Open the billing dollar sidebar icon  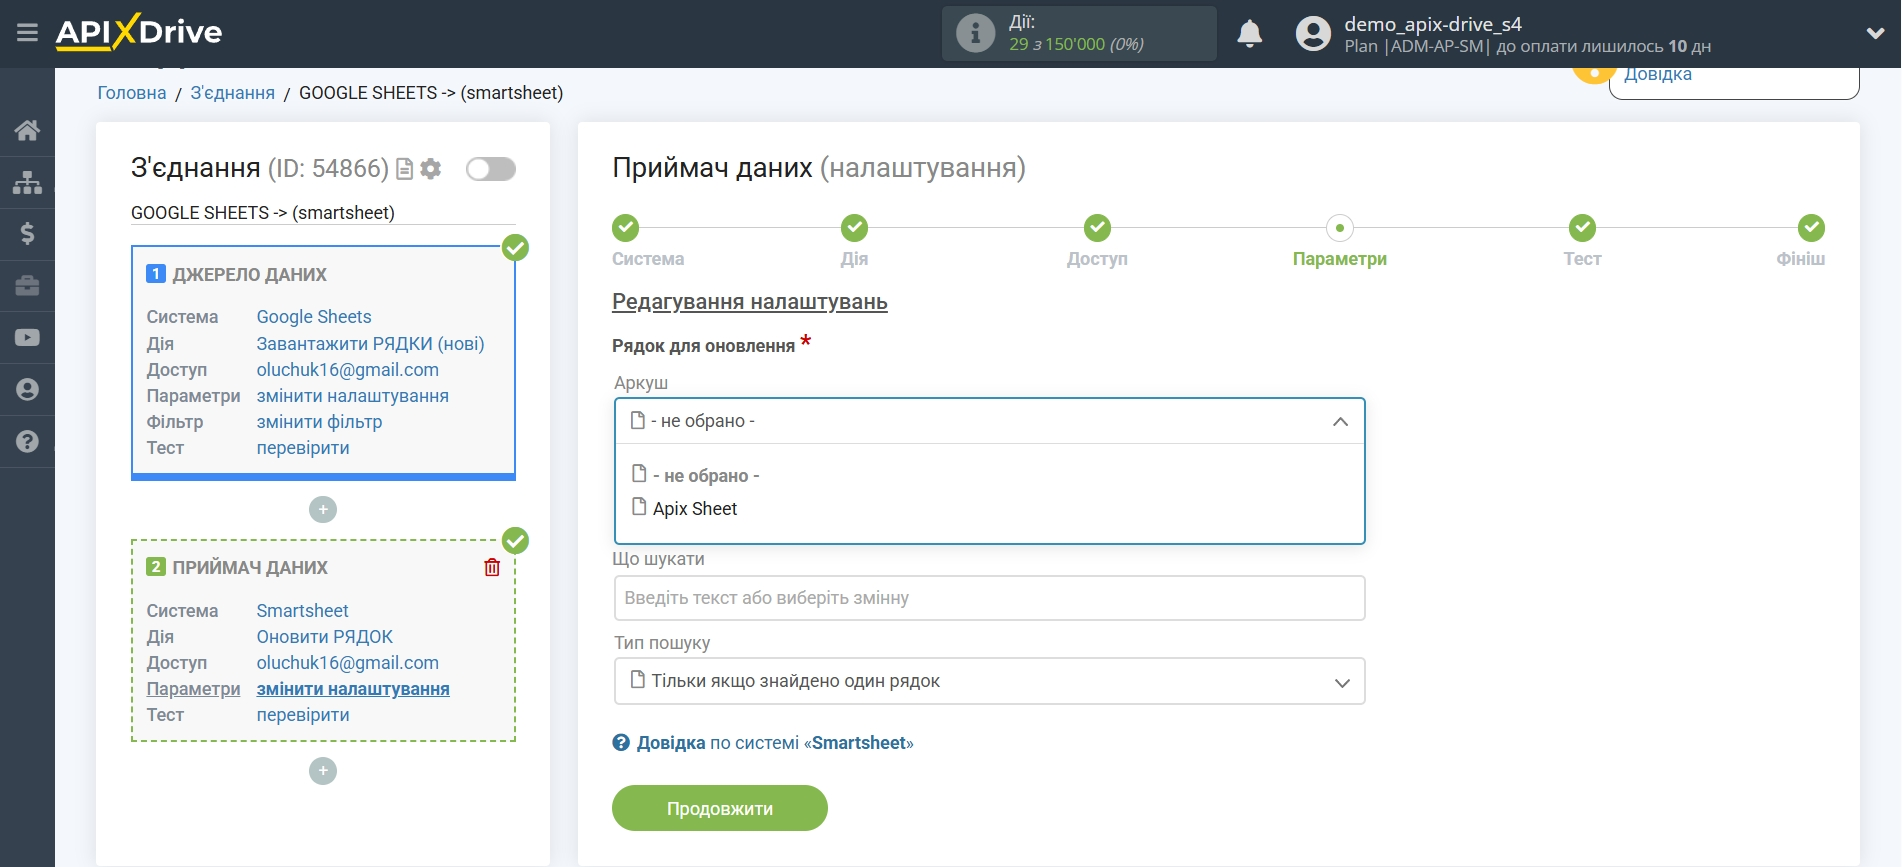(27, 234)
